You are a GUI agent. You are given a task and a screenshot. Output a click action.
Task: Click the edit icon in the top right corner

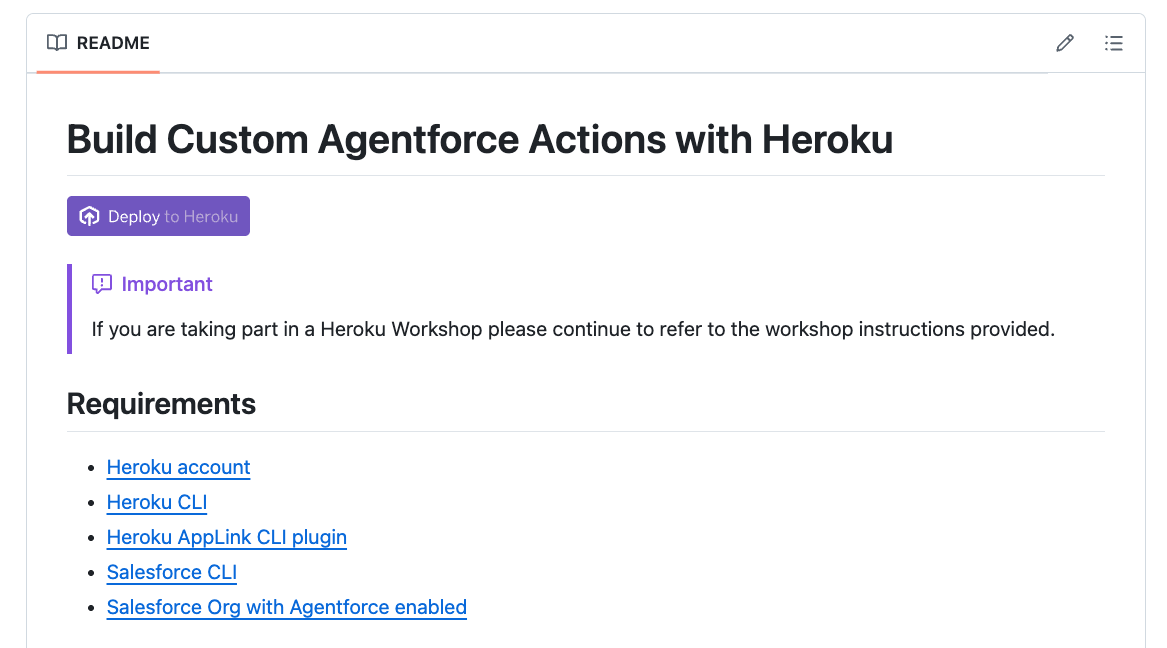1064,43
